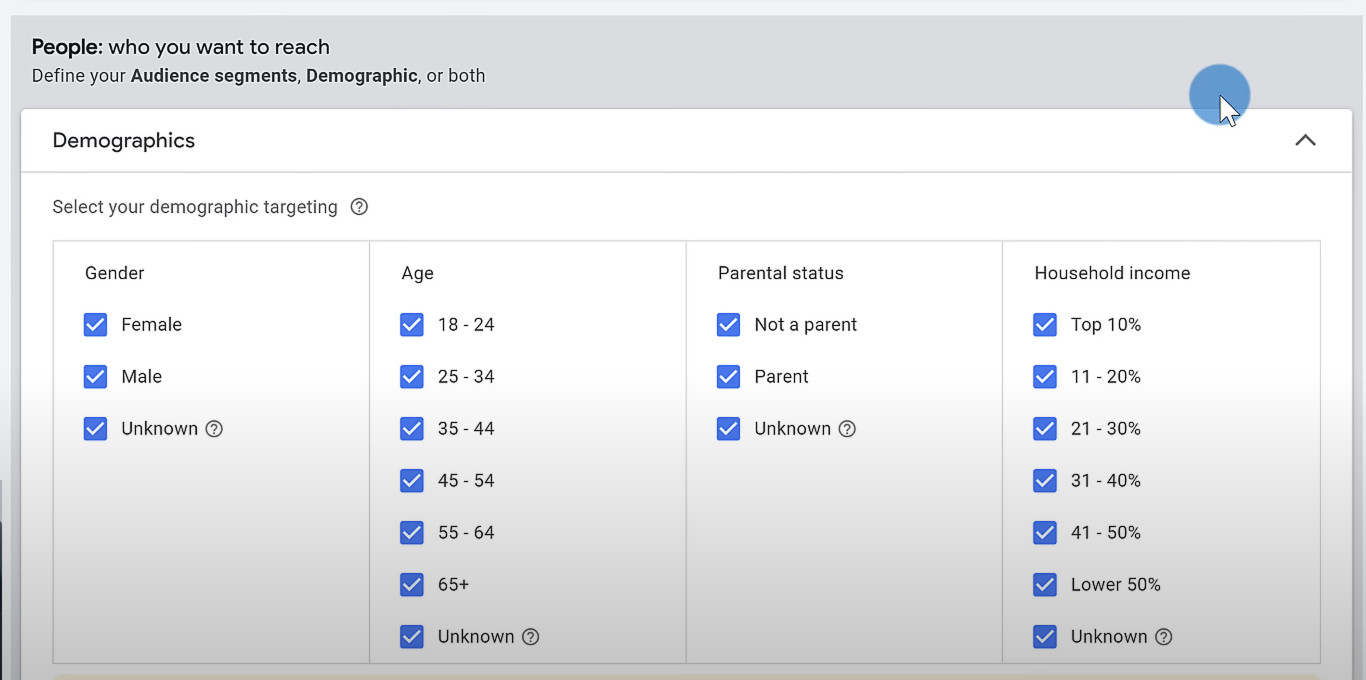This screenshot has width=1366, height=680.
Task: Disable the Not a parent checkbox
Action: point(728,324)
